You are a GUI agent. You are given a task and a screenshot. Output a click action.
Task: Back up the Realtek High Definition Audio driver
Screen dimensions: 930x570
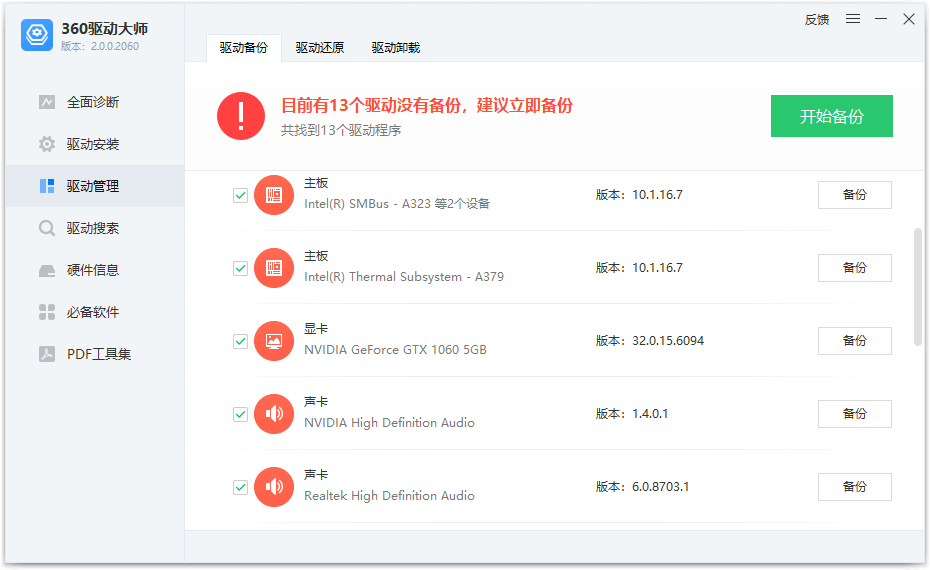point(855,486)
